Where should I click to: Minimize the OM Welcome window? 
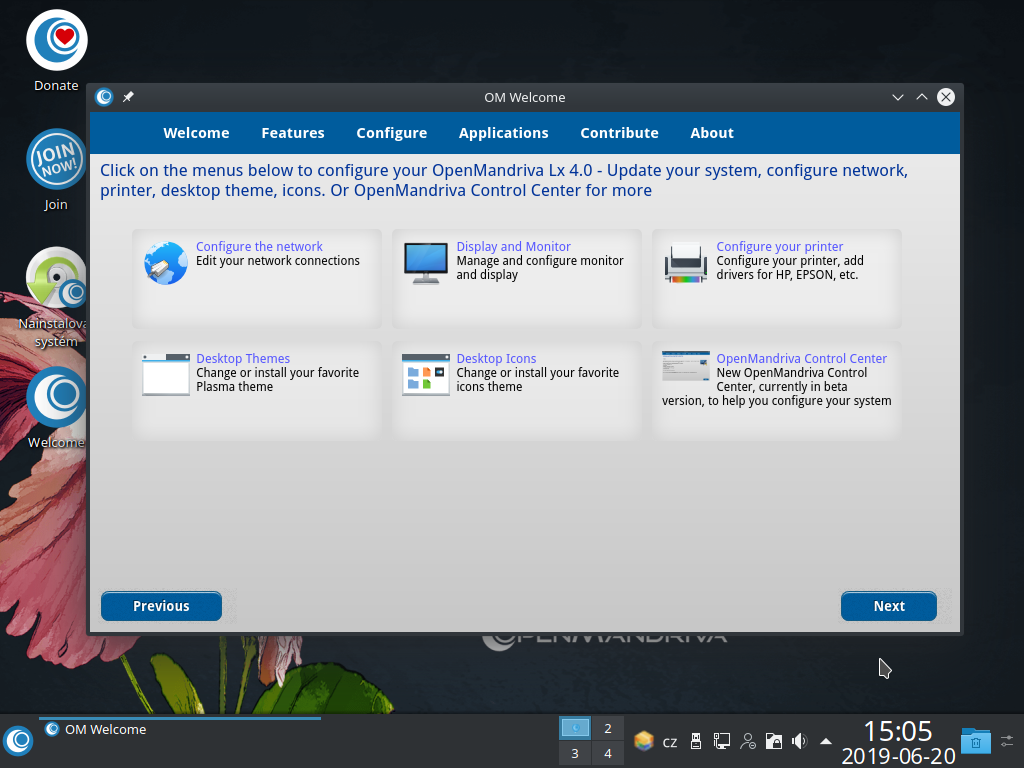pos(898,97)
